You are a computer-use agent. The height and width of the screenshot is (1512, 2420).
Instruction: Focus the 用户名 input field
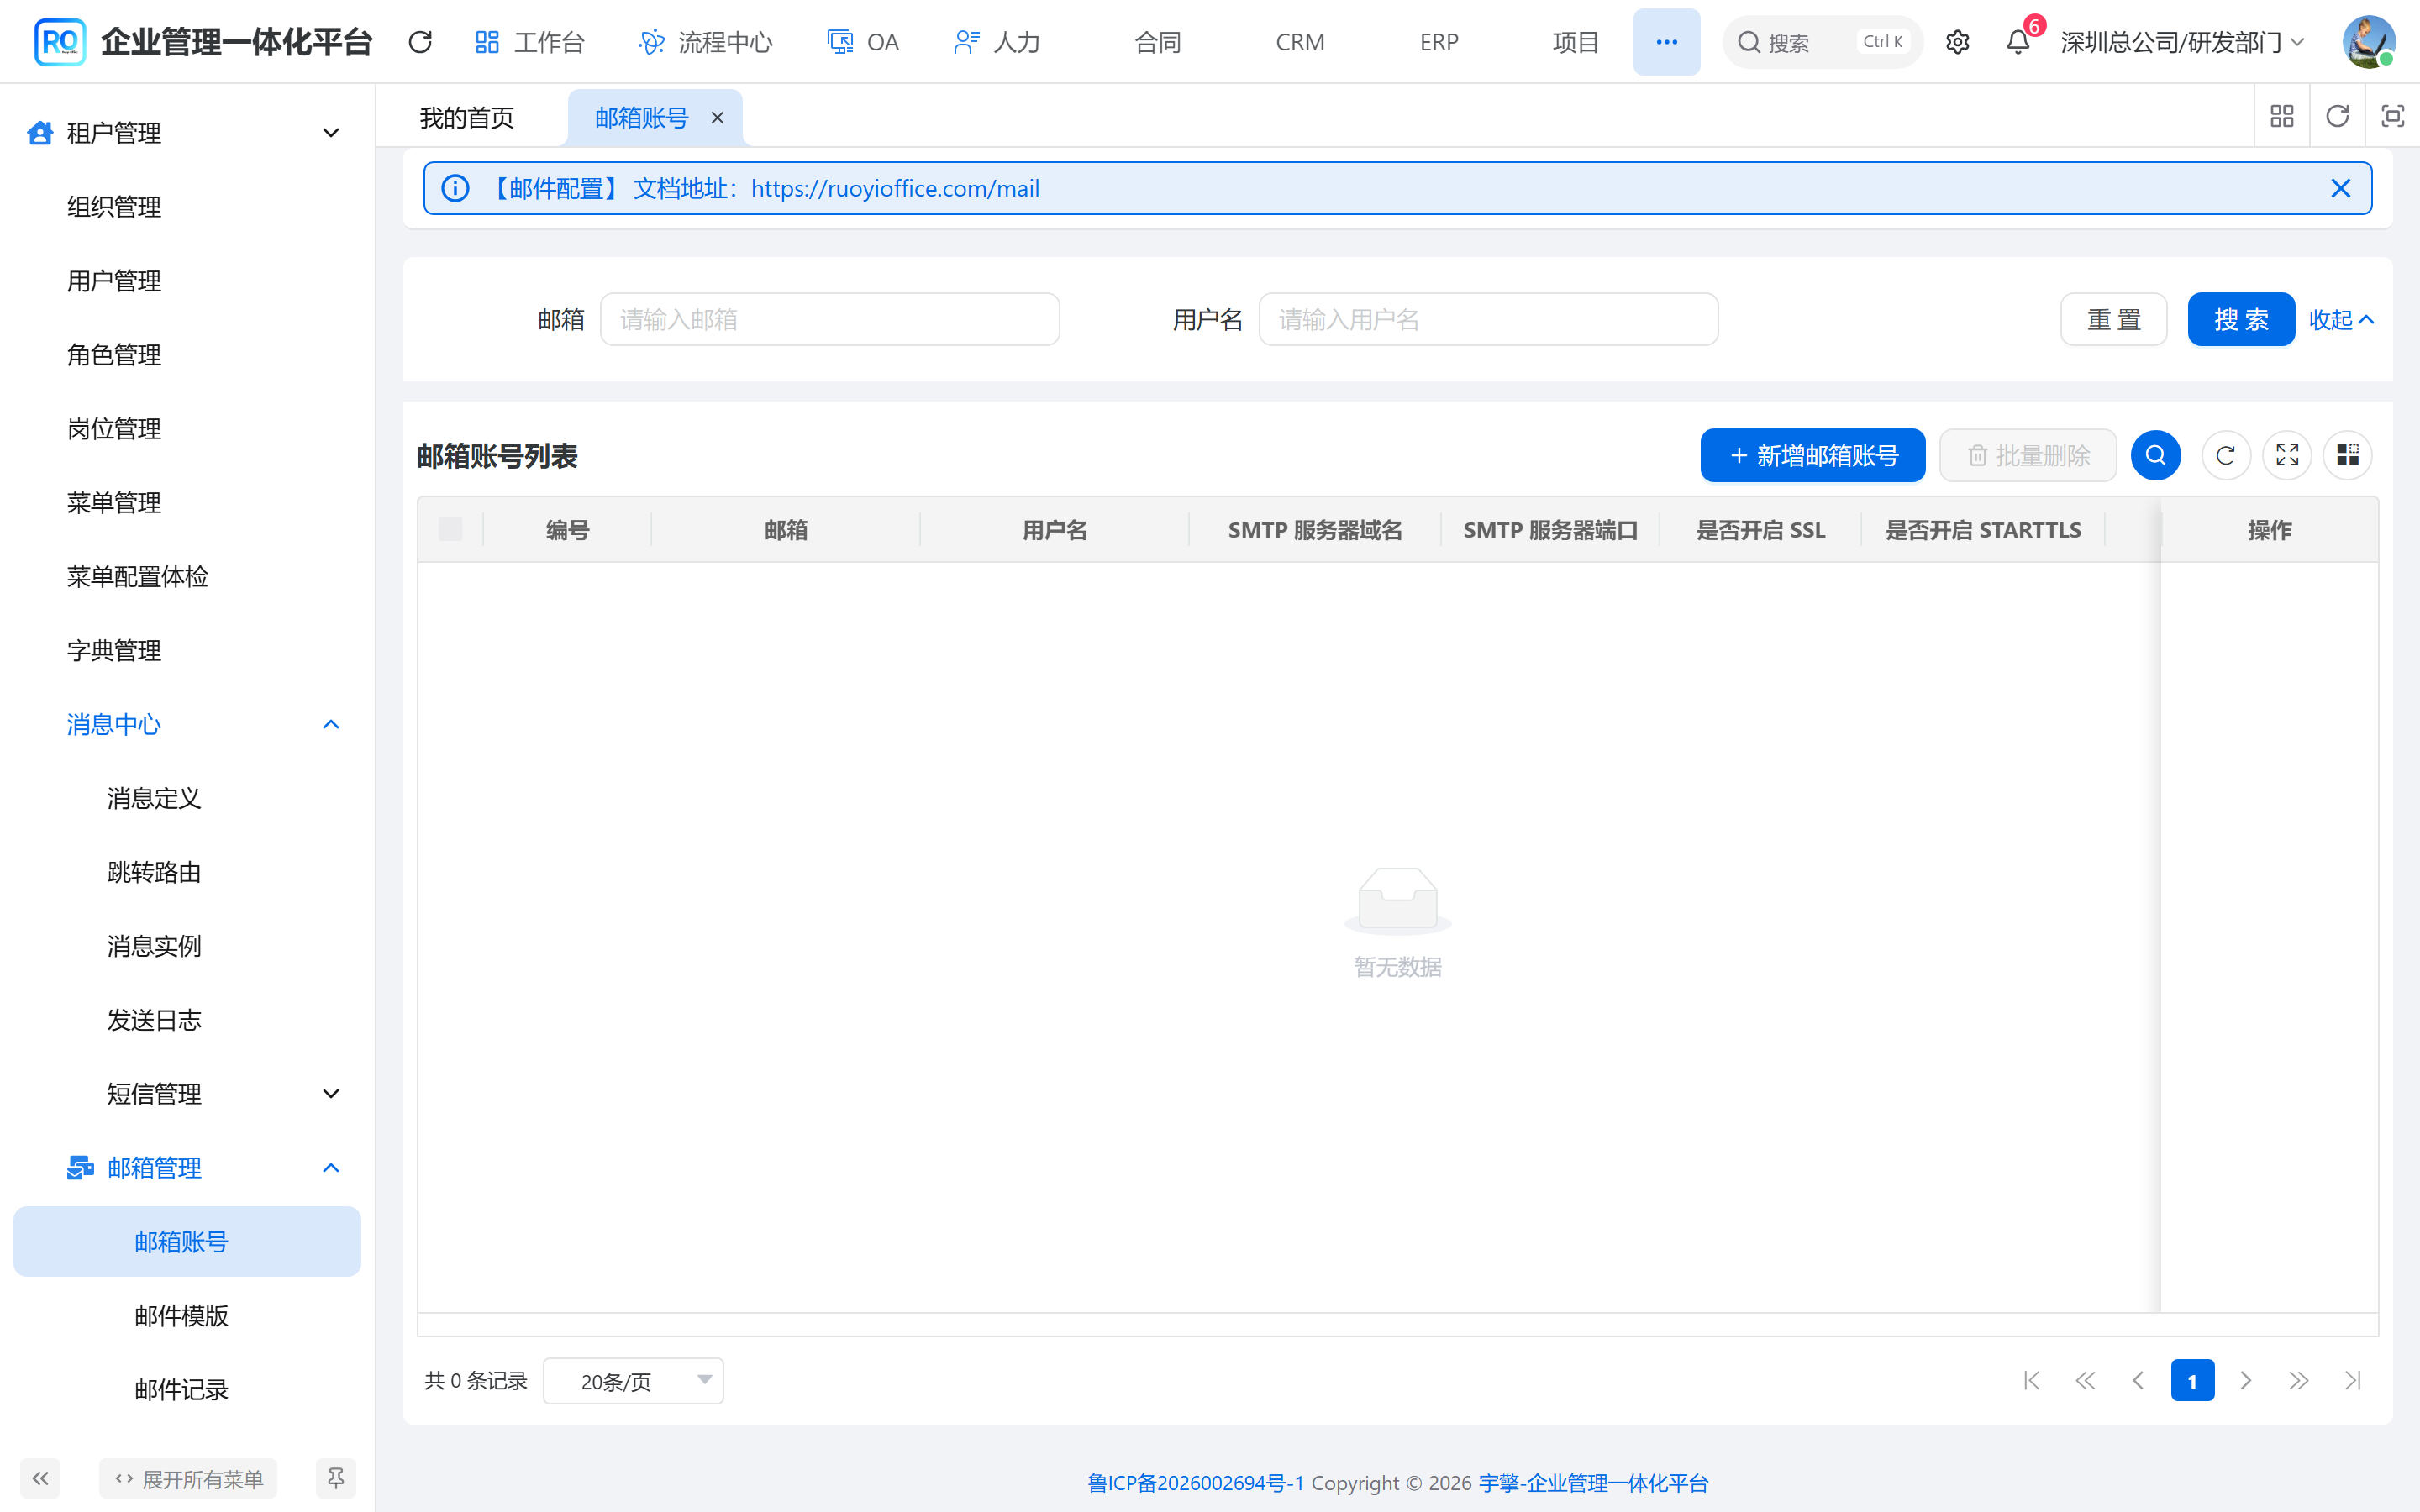(1488, 320)
